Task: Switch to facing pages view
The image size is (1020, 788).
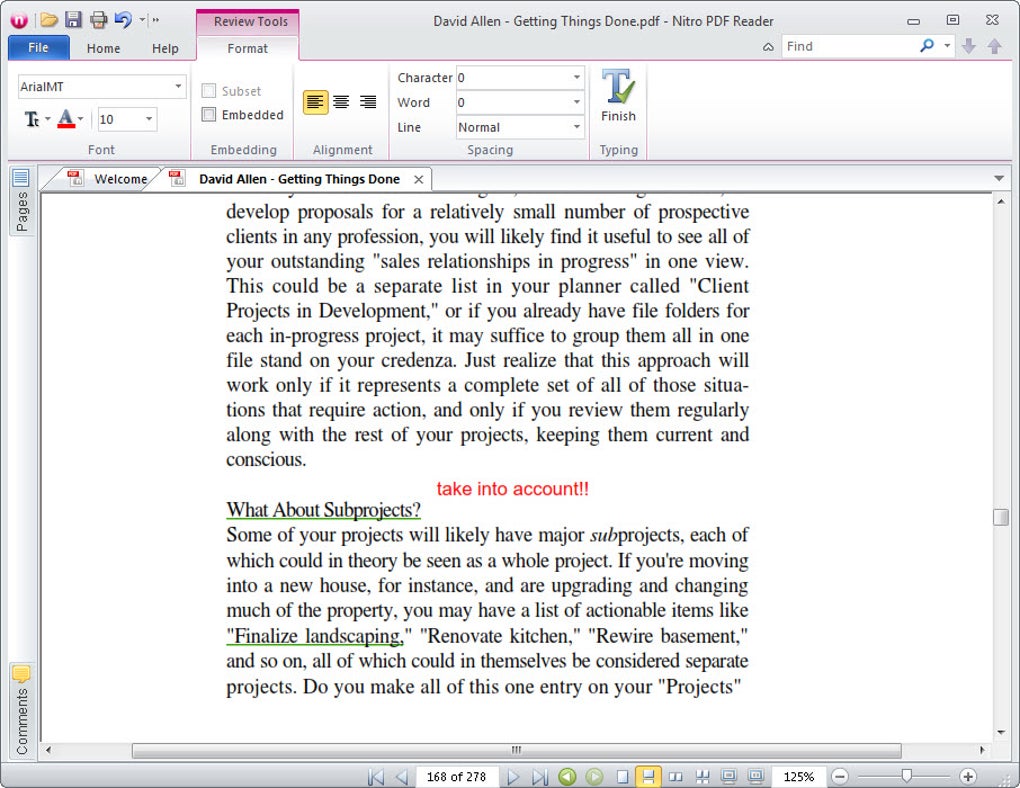Action: (x=676, y=777)
